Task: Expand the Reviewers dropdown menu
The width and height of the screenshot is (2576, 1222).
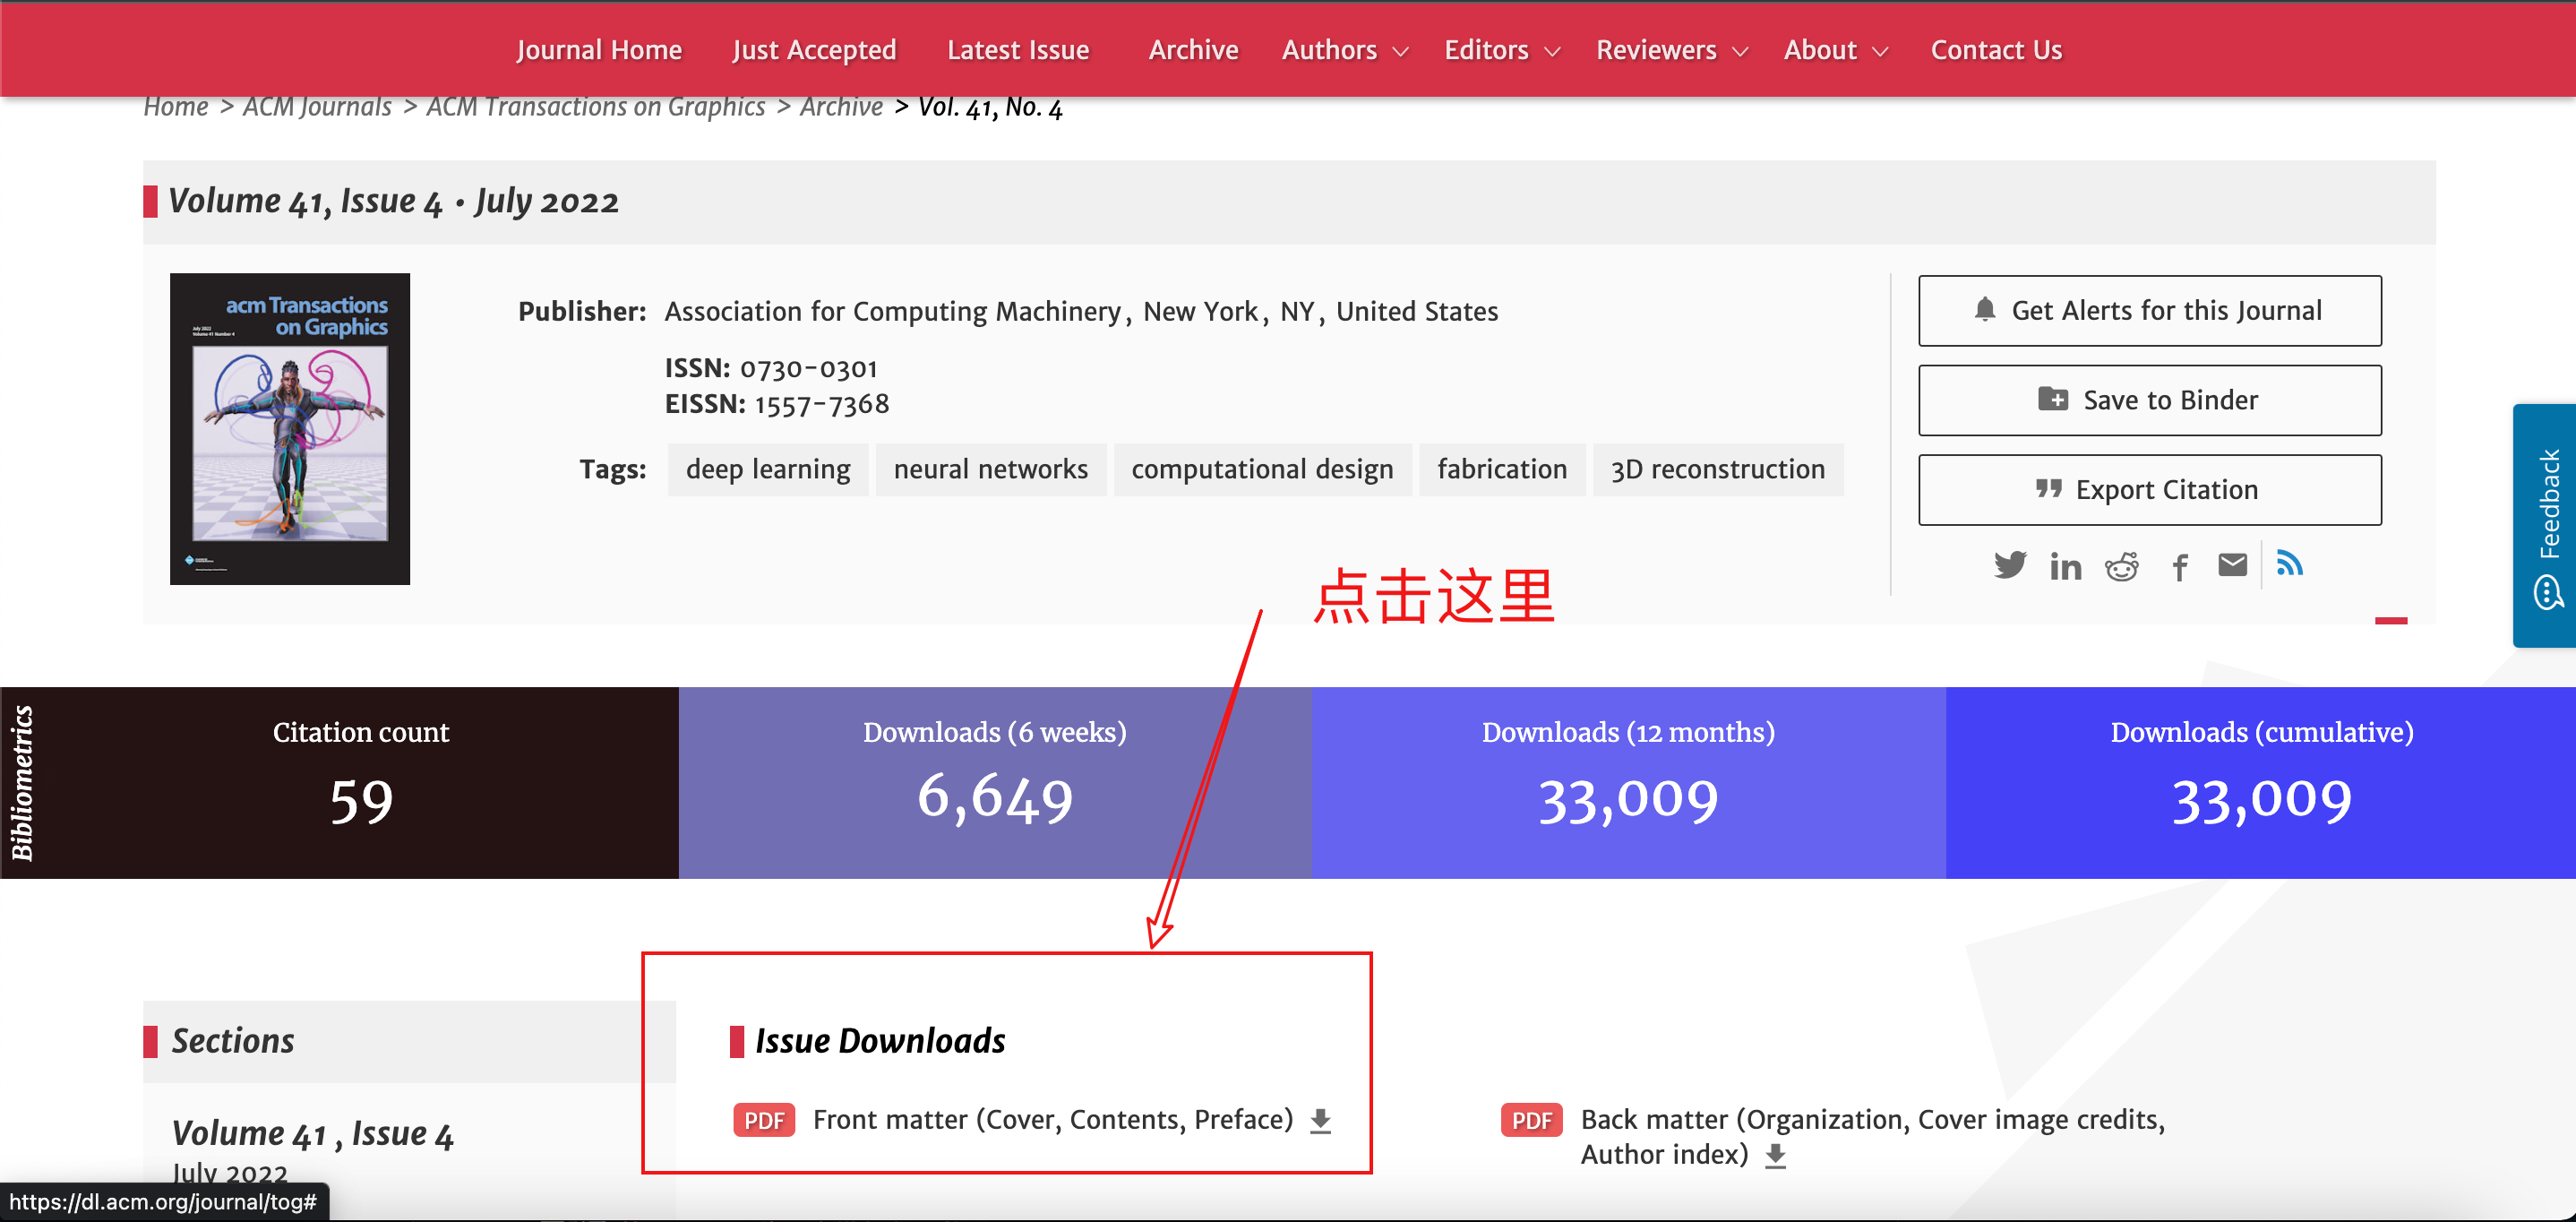Action: (1672, 50)
